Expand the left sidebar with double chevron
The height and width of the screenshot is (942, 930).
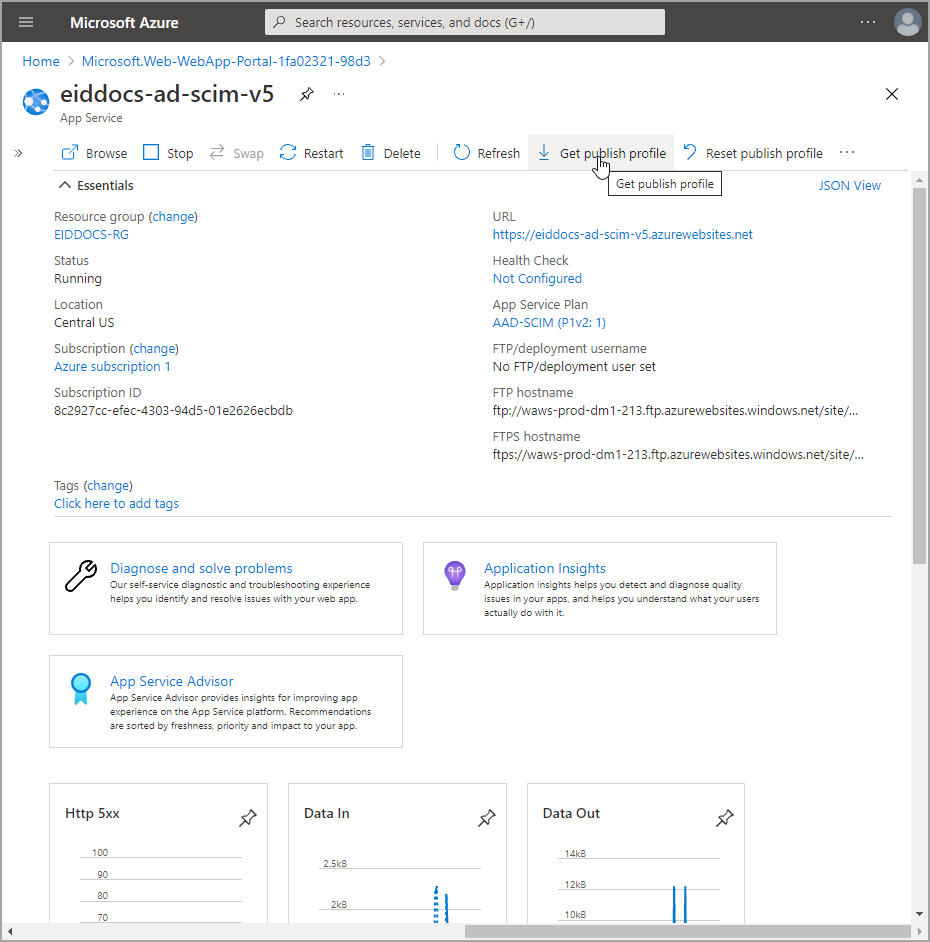click(x=18, y=153)
